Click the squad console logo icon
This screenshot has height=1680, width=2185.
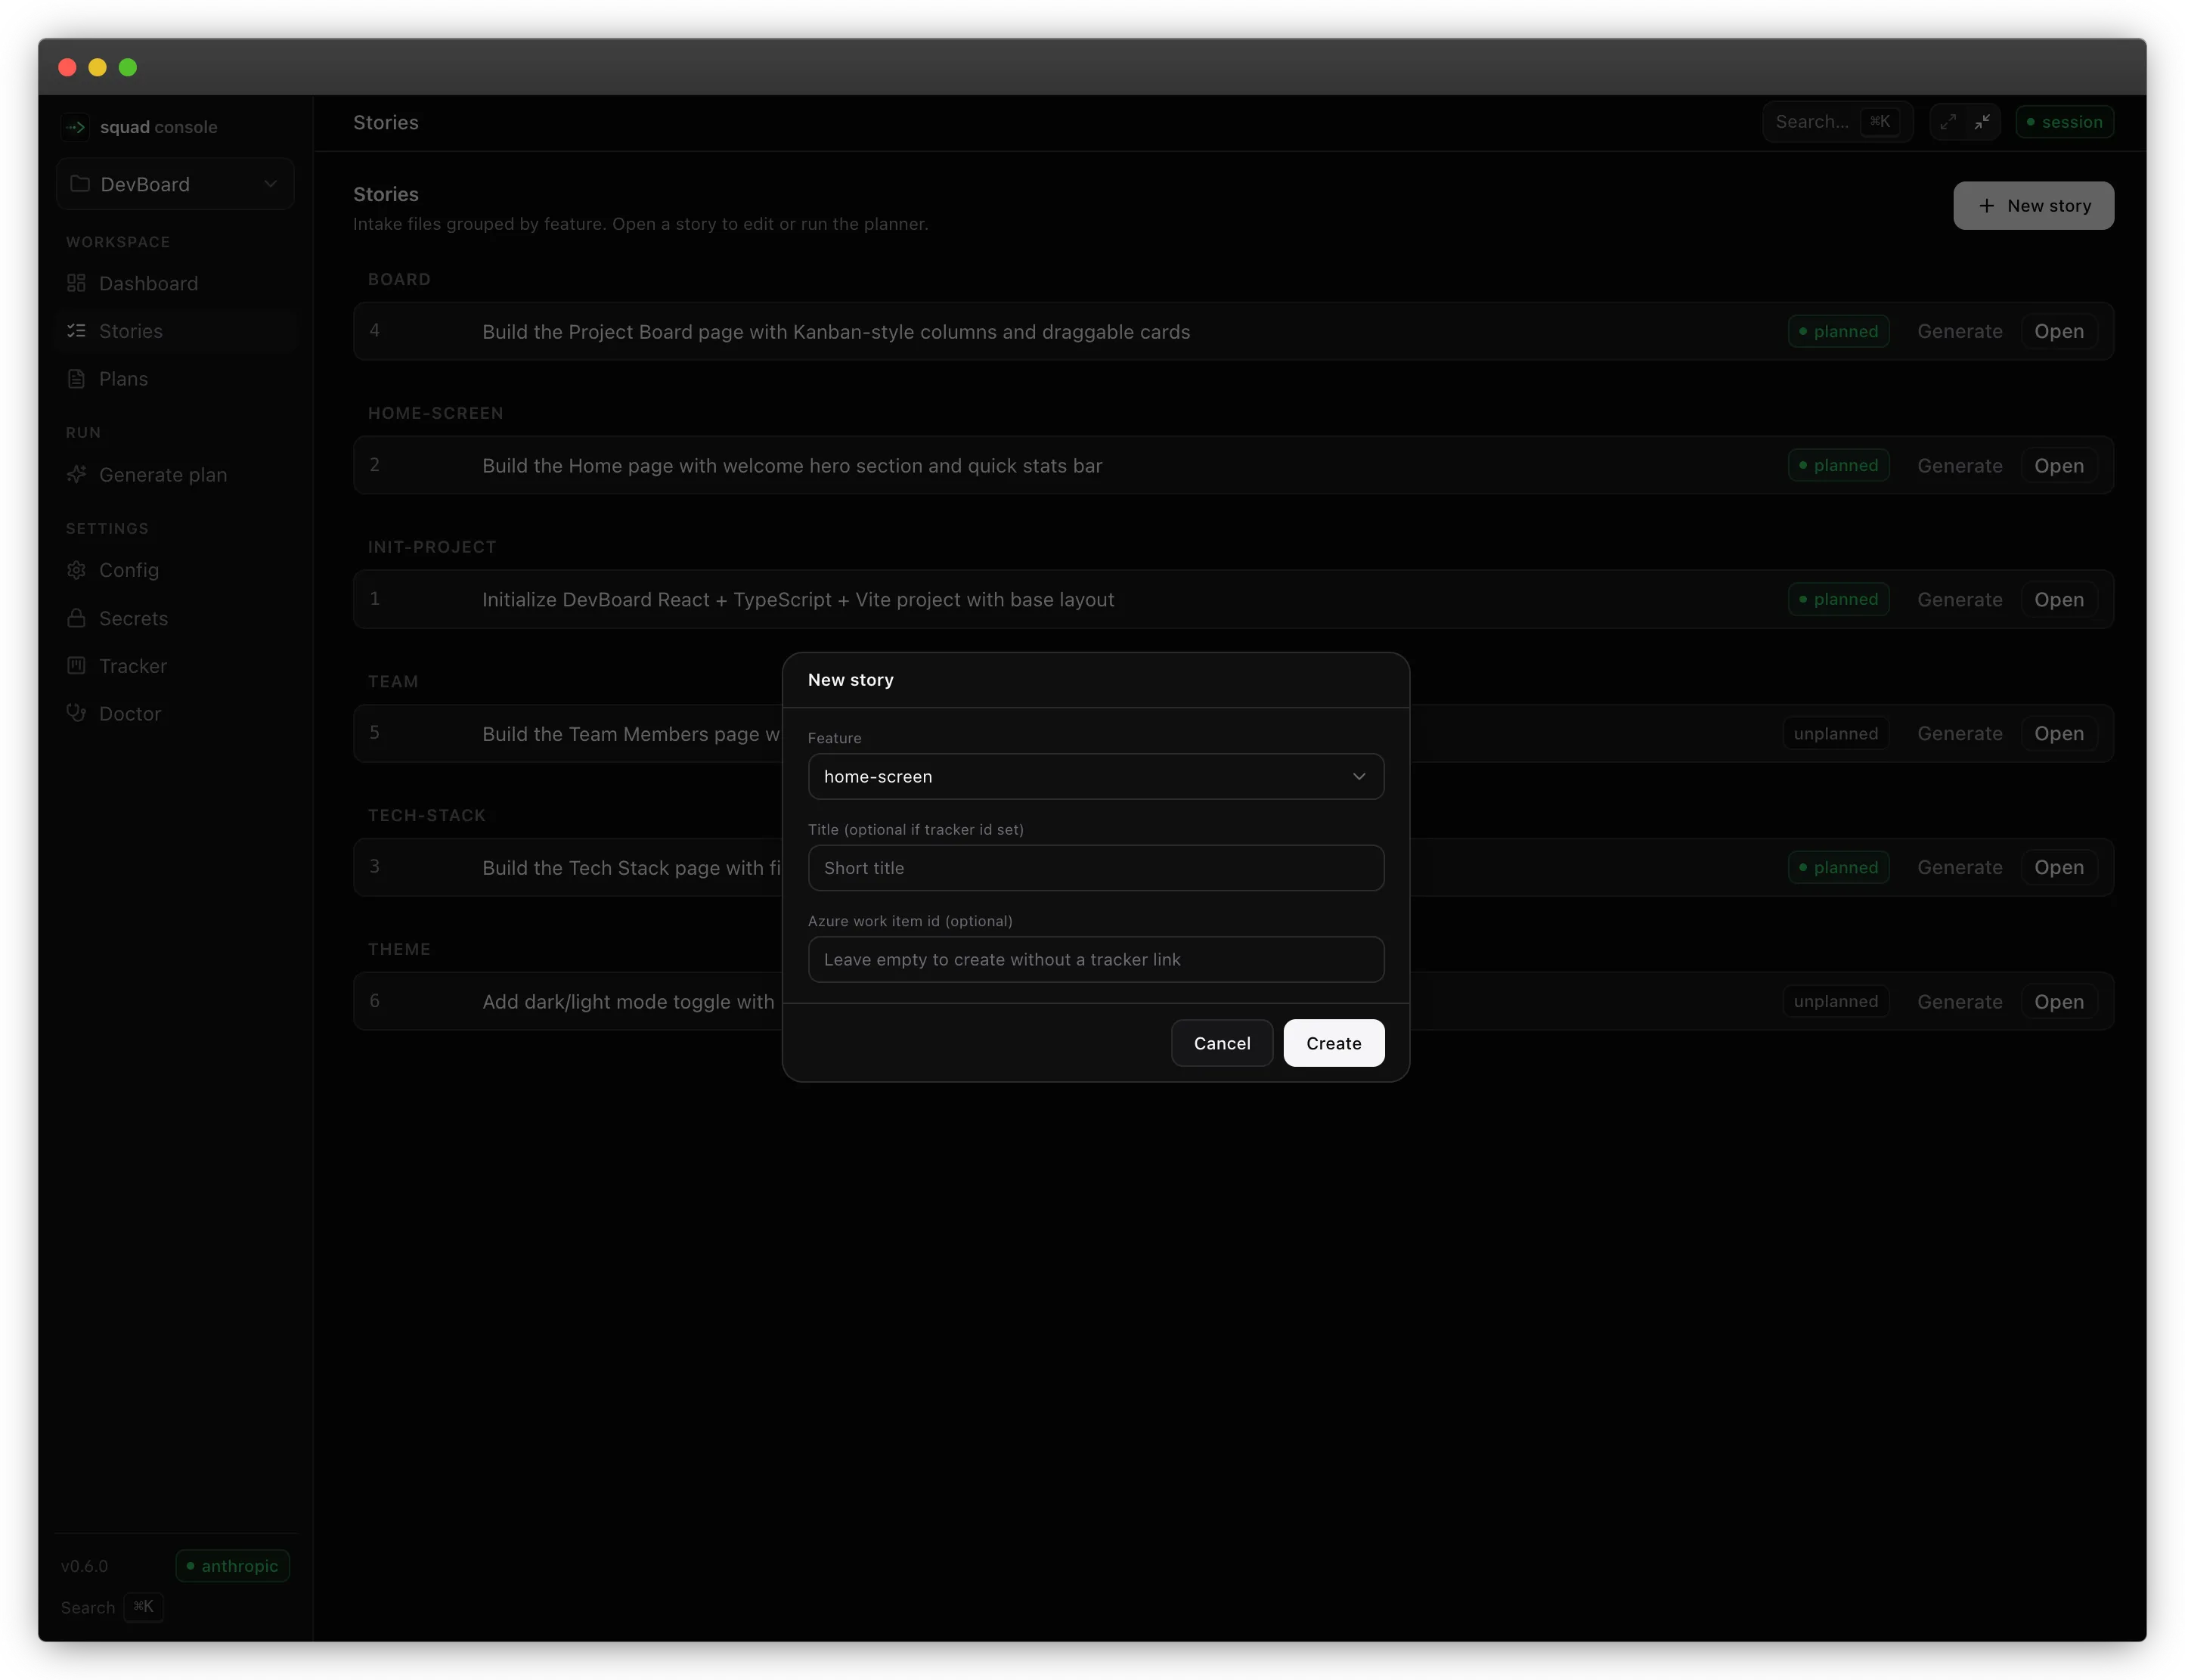pos(75,127)
